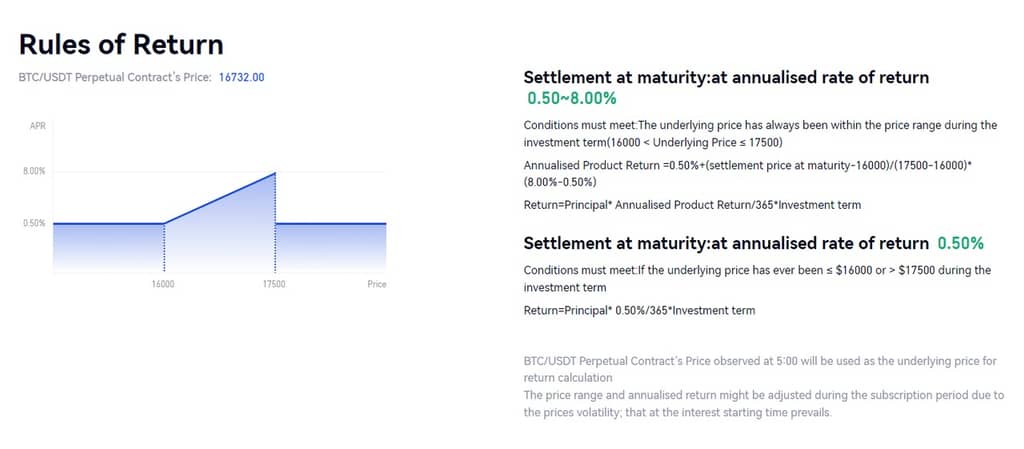Select the 16732.00 contract price value
The image size is (1024, 449).
(x=241, y=77)
